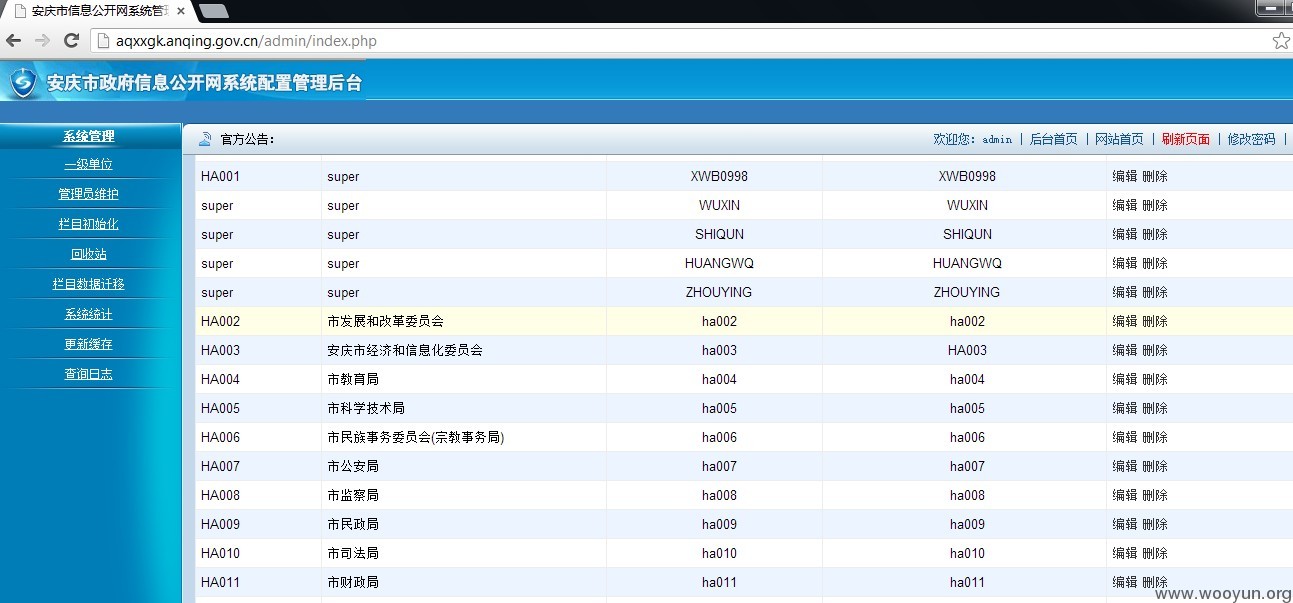Click 编辑 for 市司法局 row

(1125, 553)
